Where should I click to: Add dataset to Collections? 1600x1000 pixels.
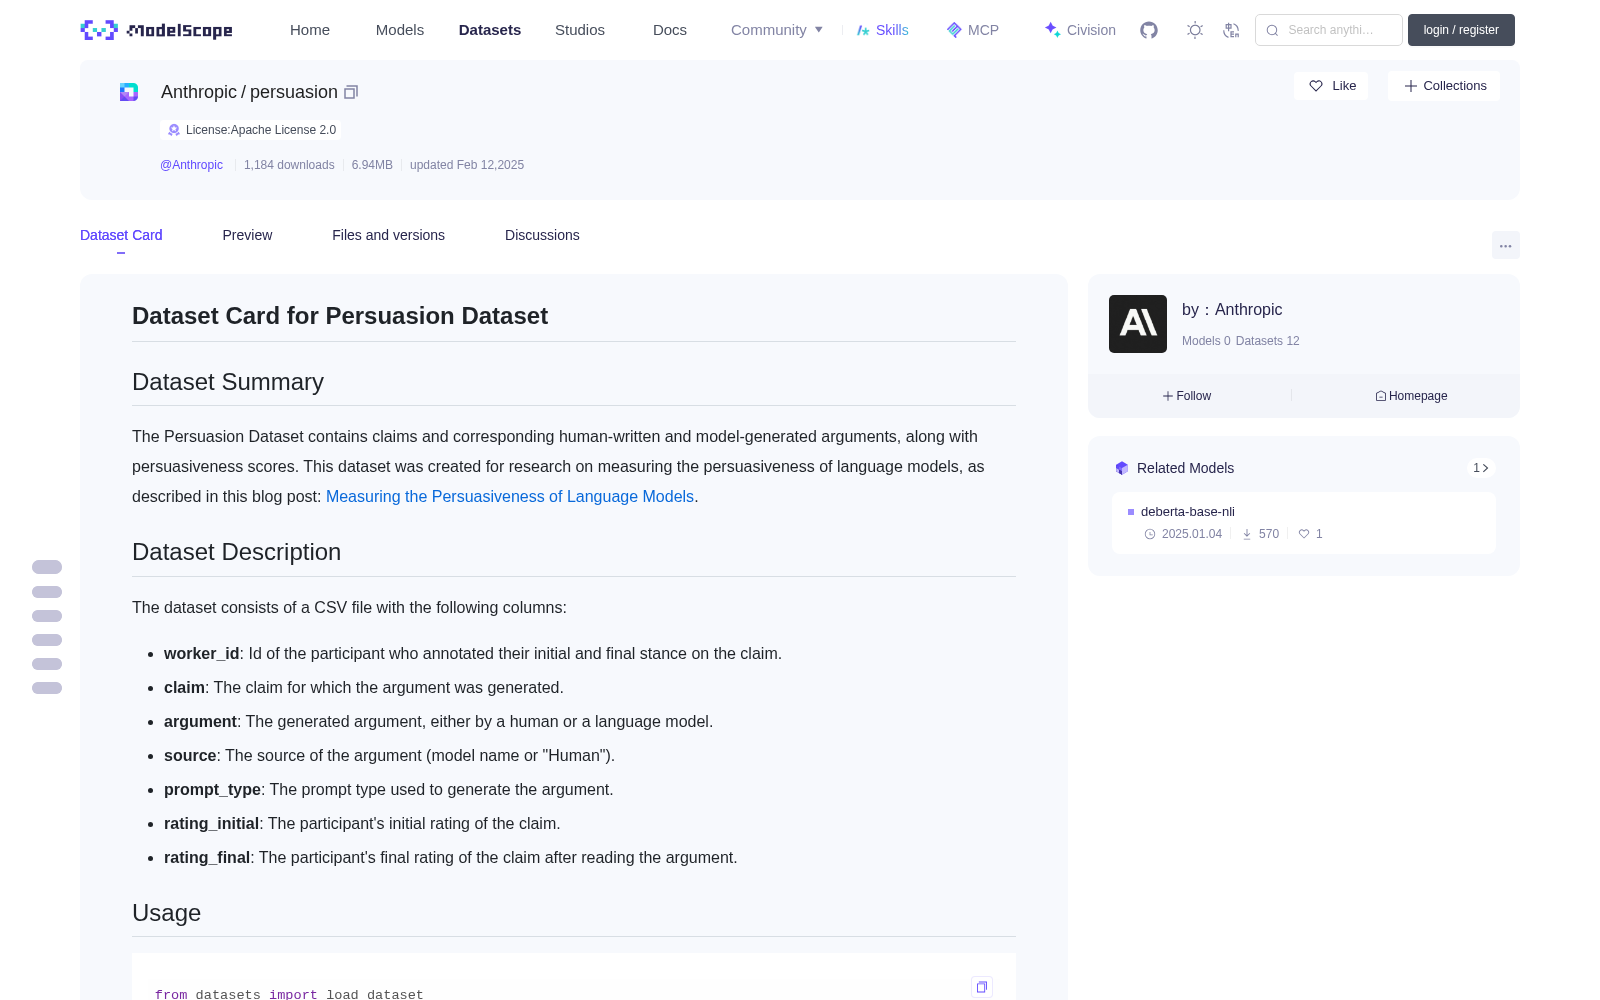click(1444, 86)
